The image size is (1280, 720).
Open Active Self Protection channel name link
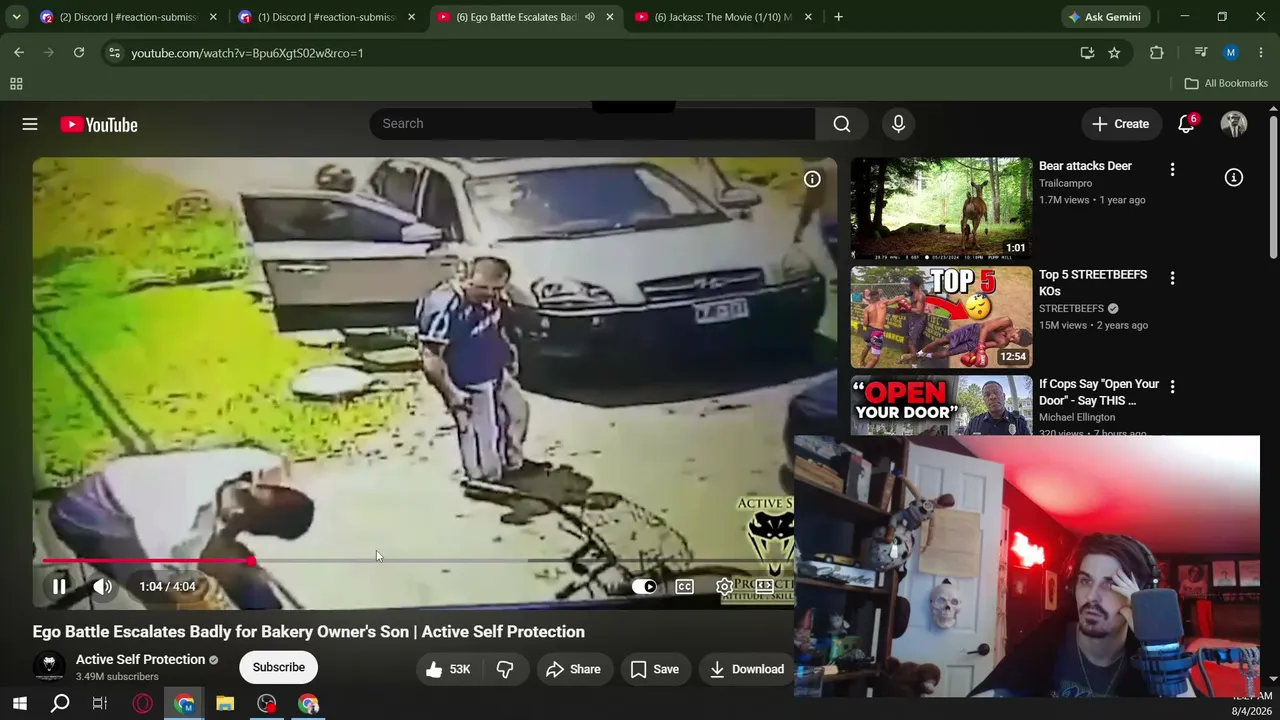click(x=140, y=660)
